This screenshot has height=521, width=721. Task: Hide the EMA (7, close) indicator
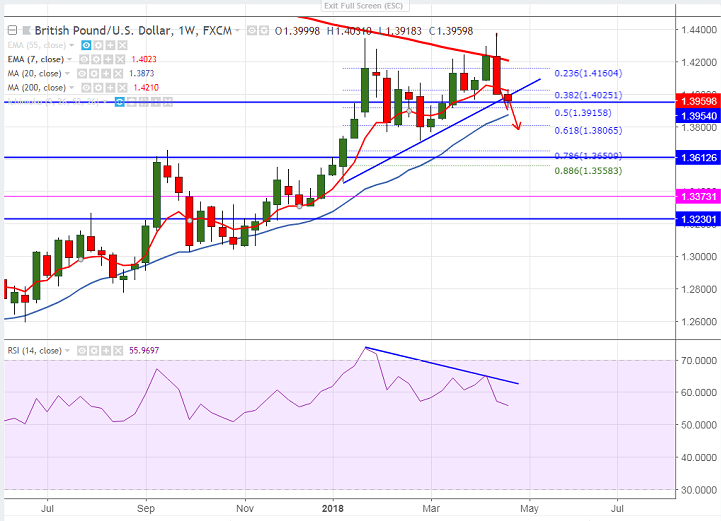tap(84, 59)
